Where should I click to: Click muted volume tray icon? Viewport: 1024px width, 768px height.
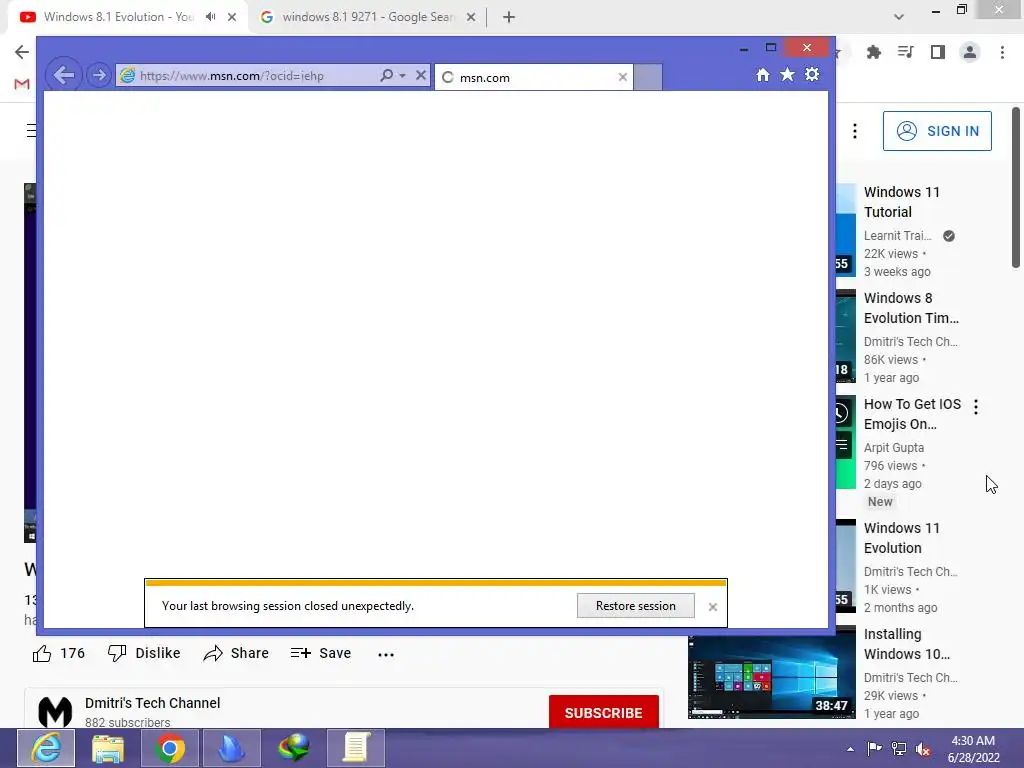click(x=923, y=749)
